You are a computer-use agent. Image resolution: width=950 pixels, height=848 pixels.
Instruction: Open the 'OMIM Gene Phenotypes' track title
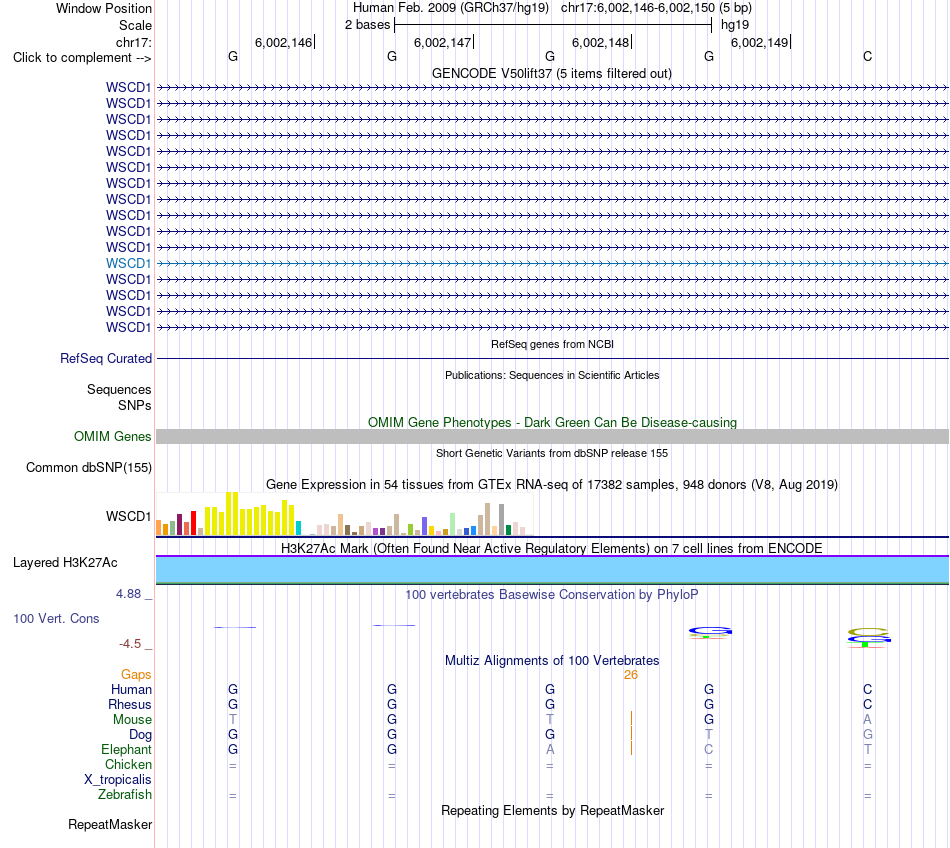[x=552, y=422]
